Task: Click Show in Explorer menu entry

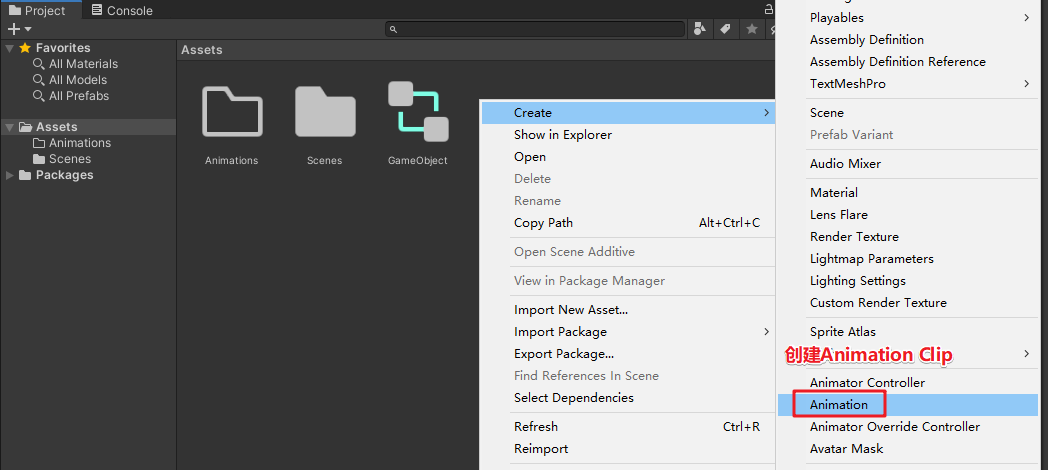Action: [x=562, y=134]
